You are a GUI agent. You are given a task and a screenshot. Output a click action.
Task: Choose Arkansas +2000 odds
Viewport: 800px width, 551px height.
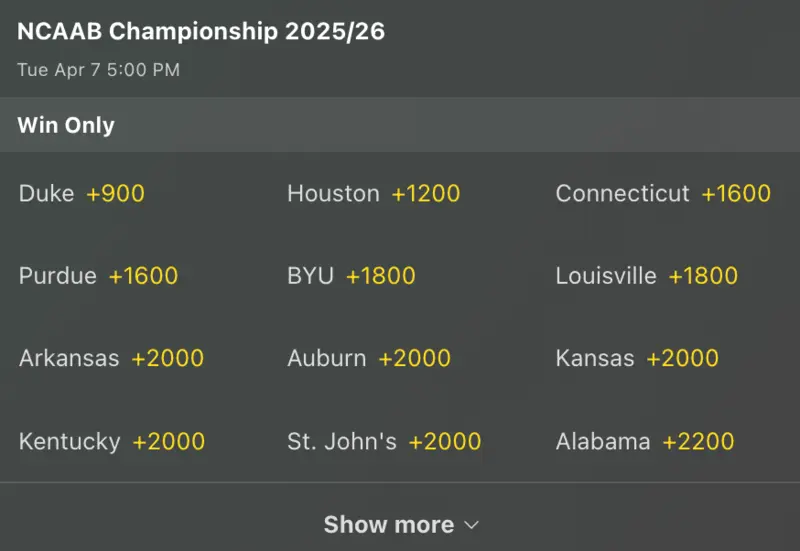(x=111, y=358)
